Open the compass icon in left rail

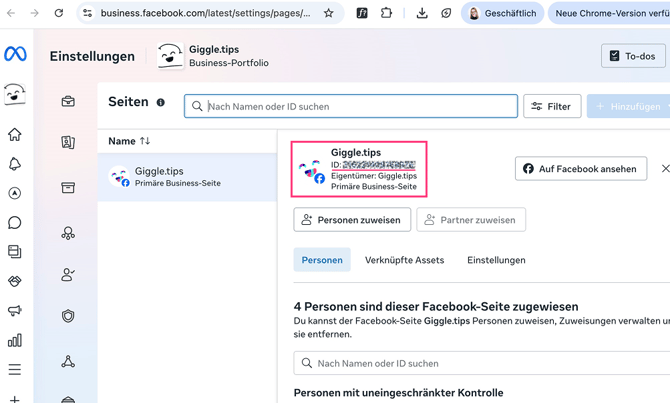(x=15, y=193)
